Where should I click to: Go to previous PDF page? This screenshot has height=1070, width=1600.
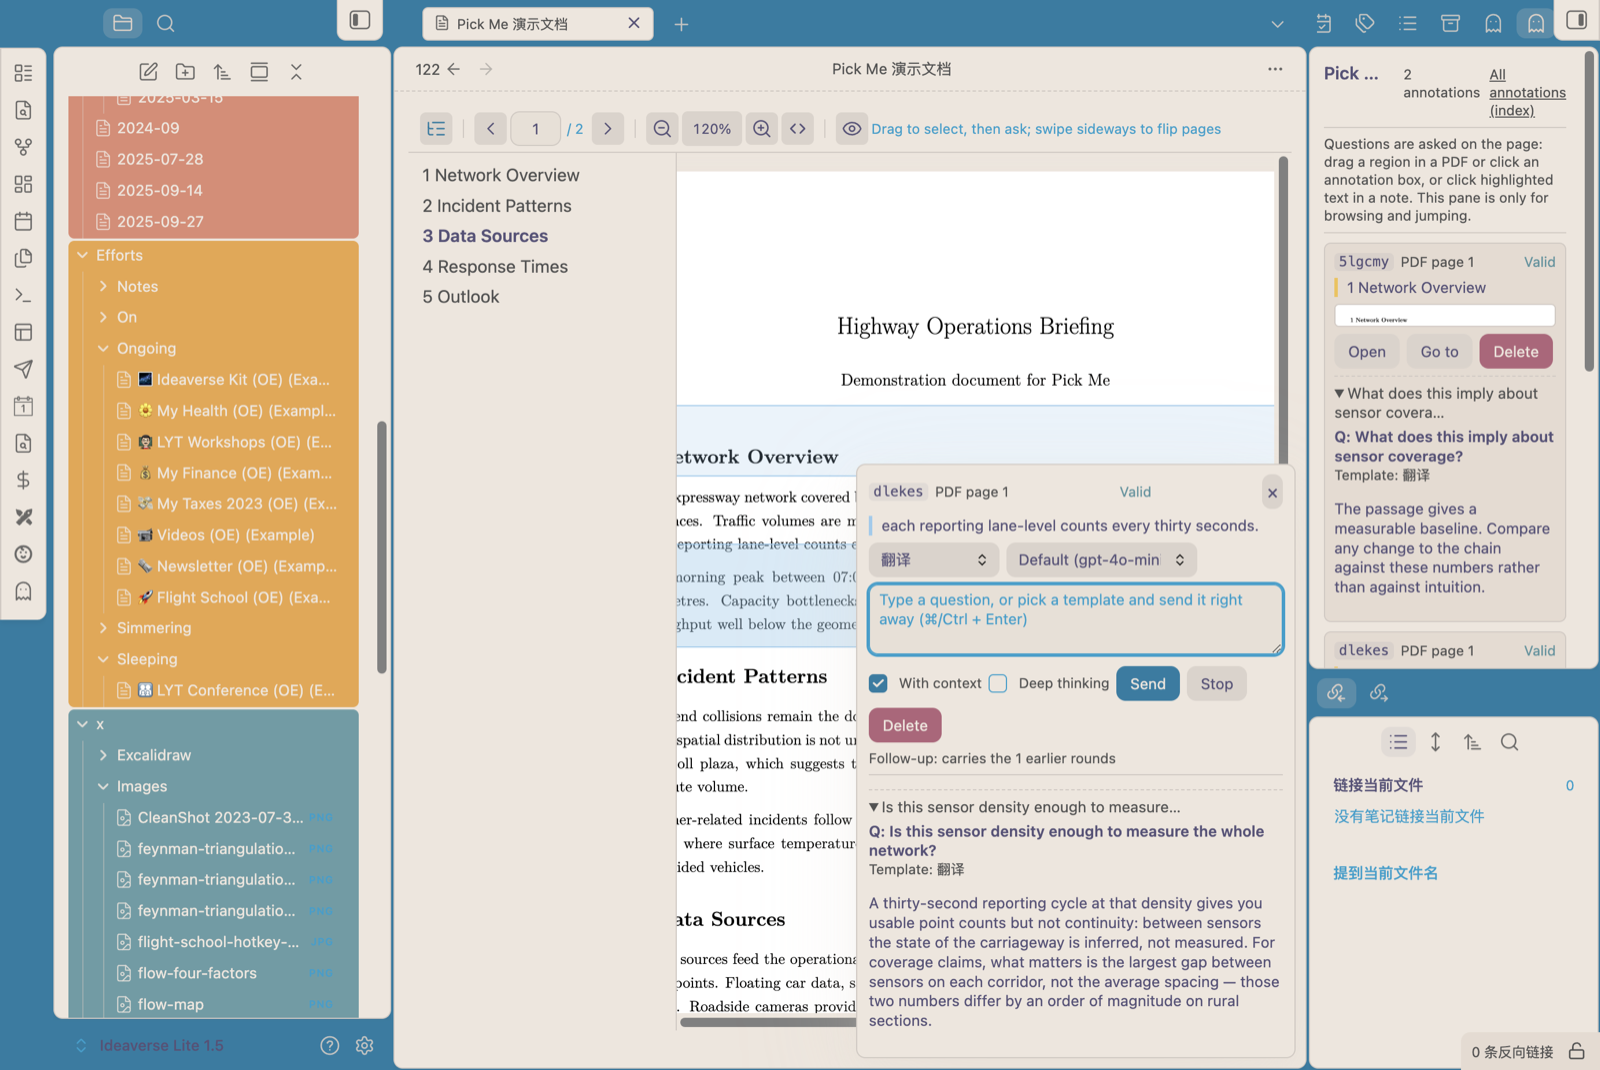tap(490, 129)
